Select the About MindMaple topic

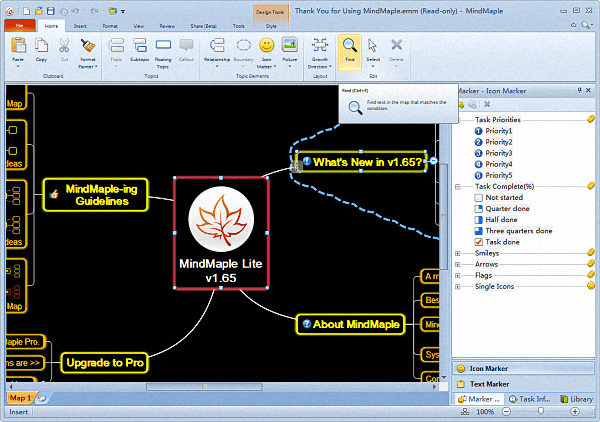point(351,324)
